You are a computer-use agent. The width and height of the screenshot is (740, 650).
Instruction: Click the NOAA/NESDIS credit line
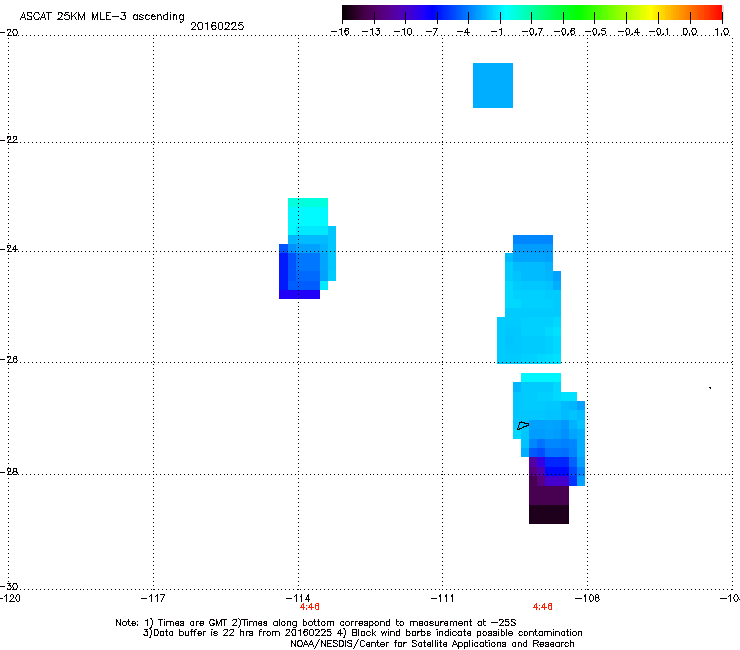tap(432, 644)
